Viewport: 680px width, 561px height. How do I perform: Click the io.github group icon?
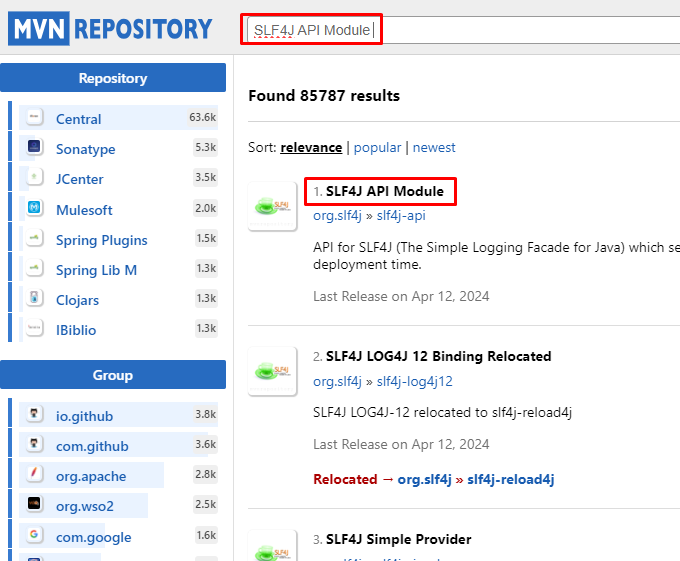[34, 414]
